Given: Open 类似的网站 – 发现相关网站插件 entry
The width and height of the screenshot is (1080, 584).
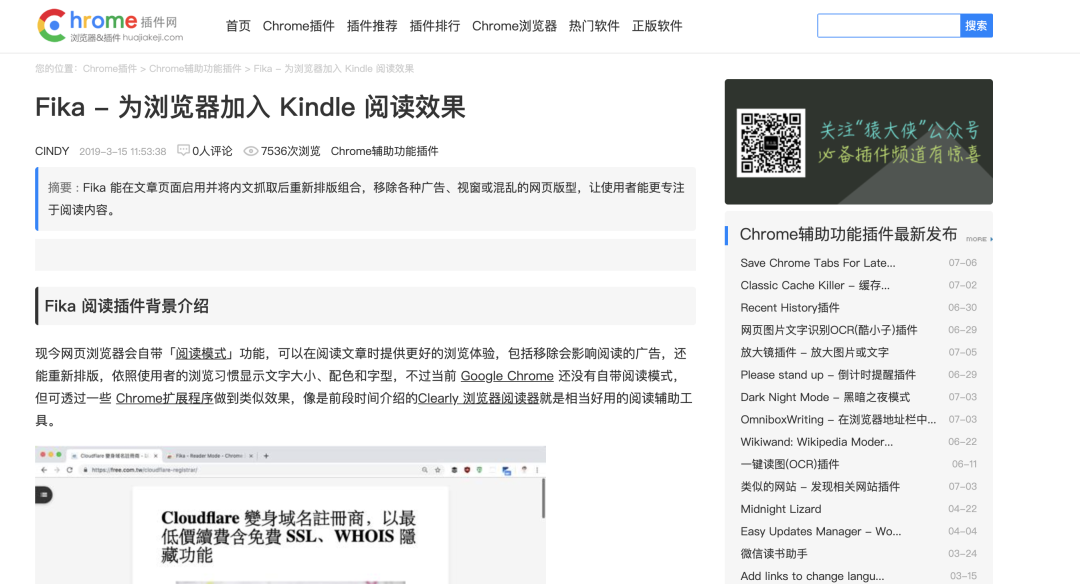Looking at the screenshot, I should 820,487.
